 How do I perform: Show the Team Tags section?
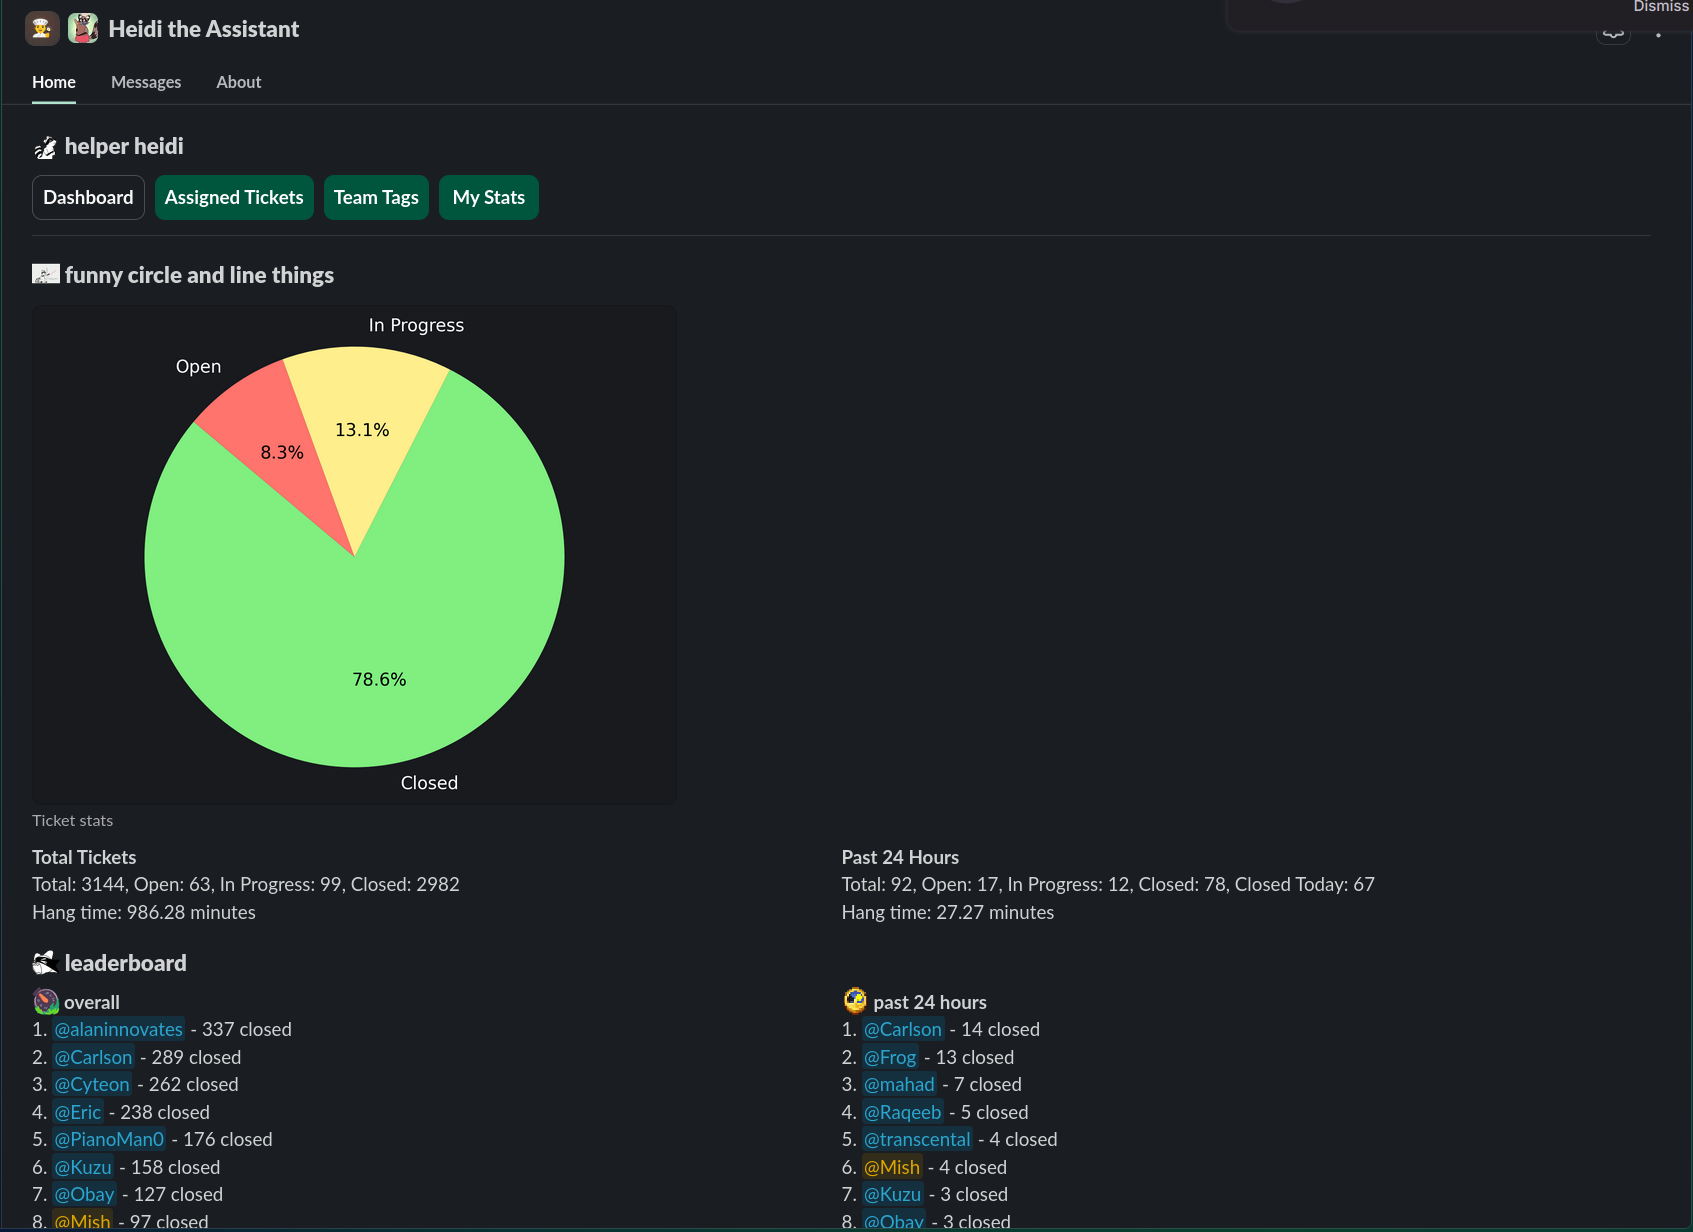click(x=376, y=198)
